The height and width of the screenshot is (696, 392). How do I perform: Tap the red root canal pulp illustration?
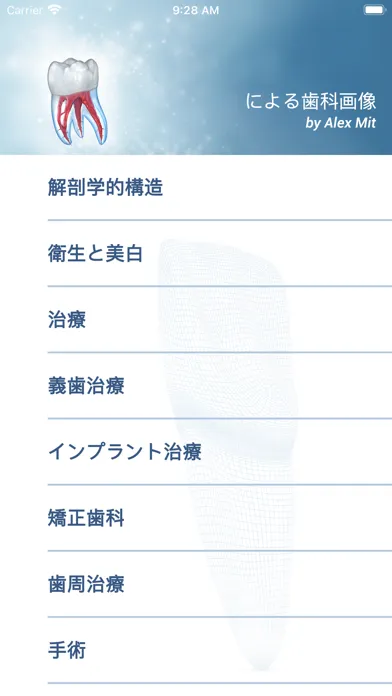(81, 116)
